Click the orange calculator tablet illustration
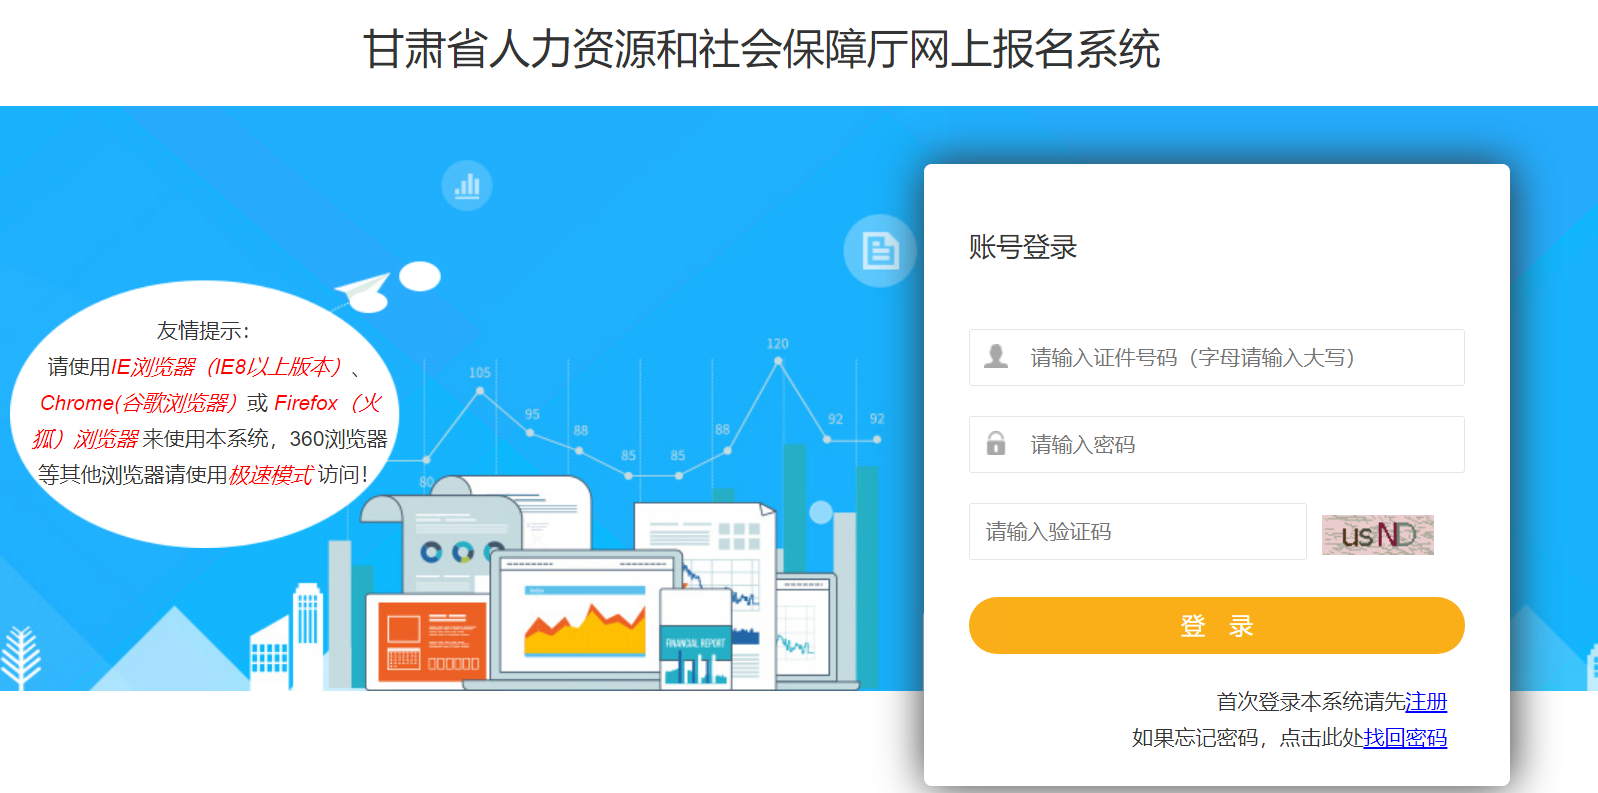The height and width of the screenshot is (793, 1598). [430, 640]
